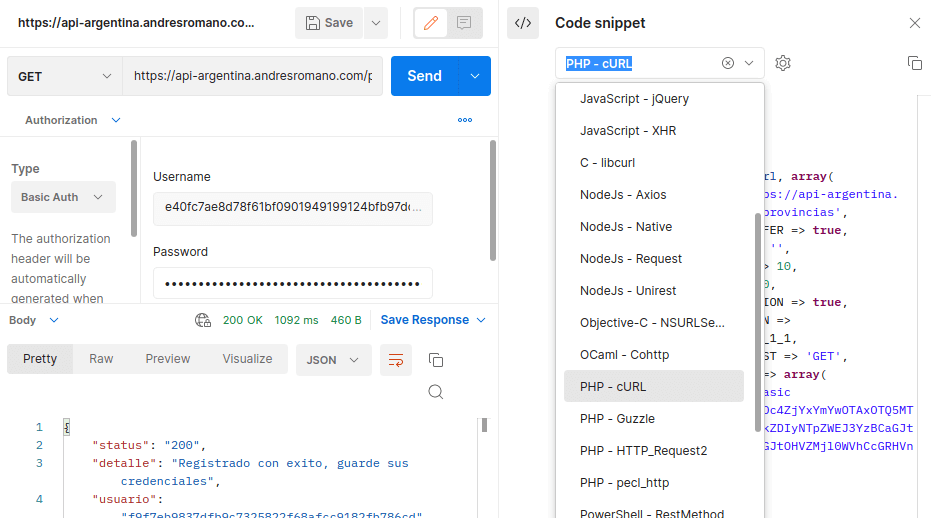The width and height of the screenshot is (939, 518).
Task: Click the 1092 ms response time
Action: click(x=296, y=320)
